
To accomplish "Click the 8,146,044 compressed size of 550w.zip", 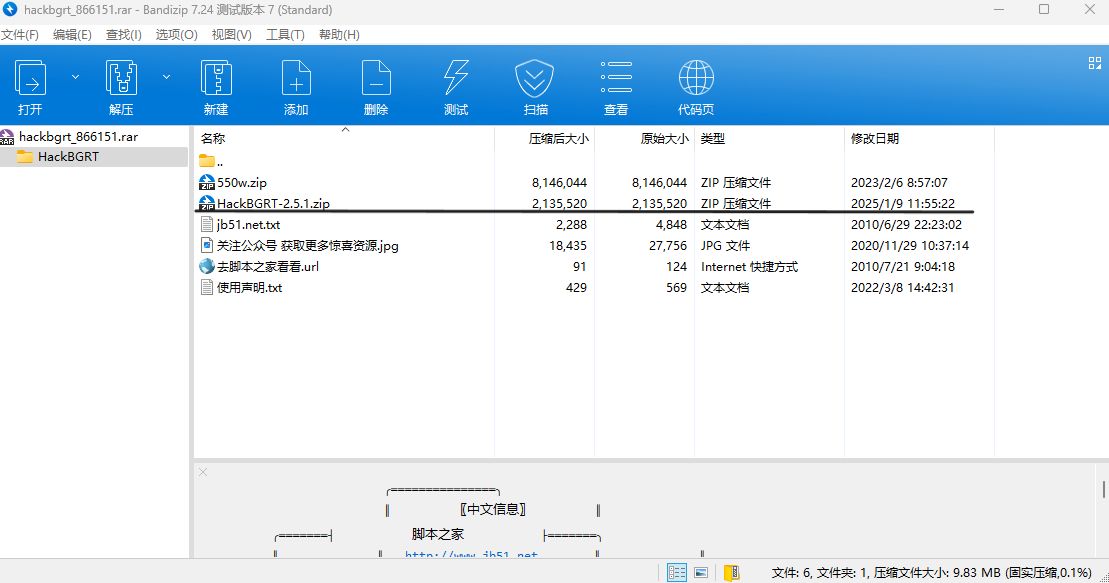I will tap(559, 183).
